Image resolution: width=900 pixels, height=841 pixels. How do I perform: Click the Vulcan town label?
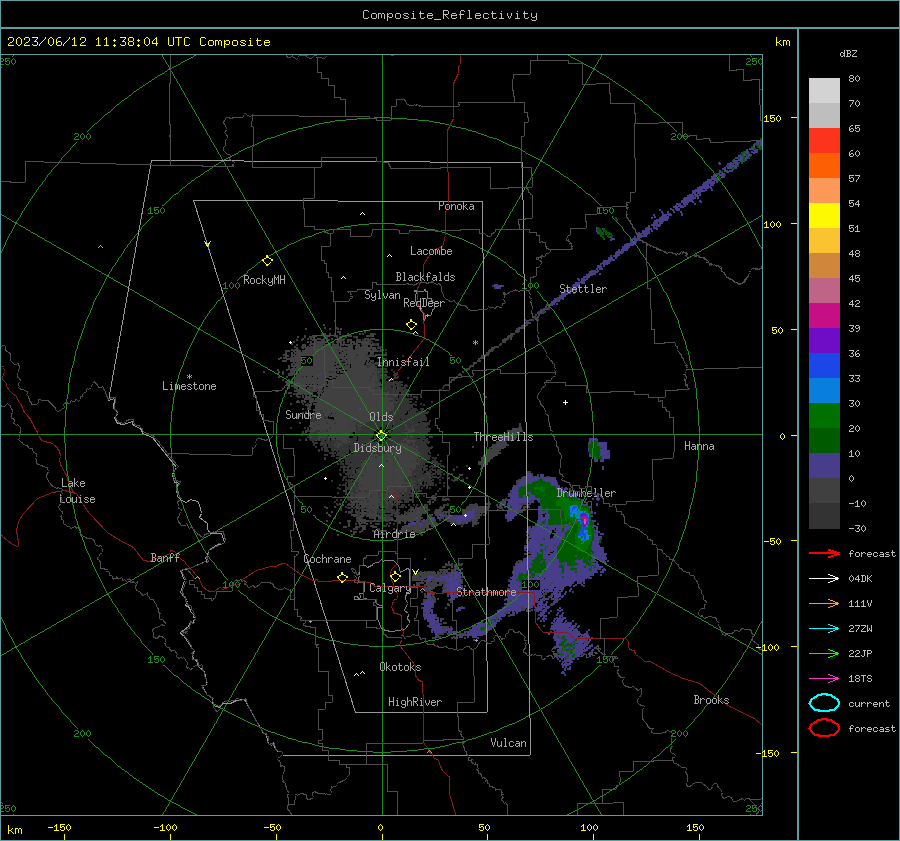pos(509,743)
